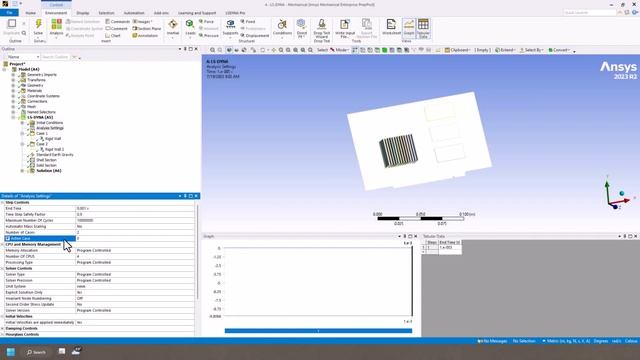Expand the Damping Controls section

pyautogui.click(x=2, y=329)
